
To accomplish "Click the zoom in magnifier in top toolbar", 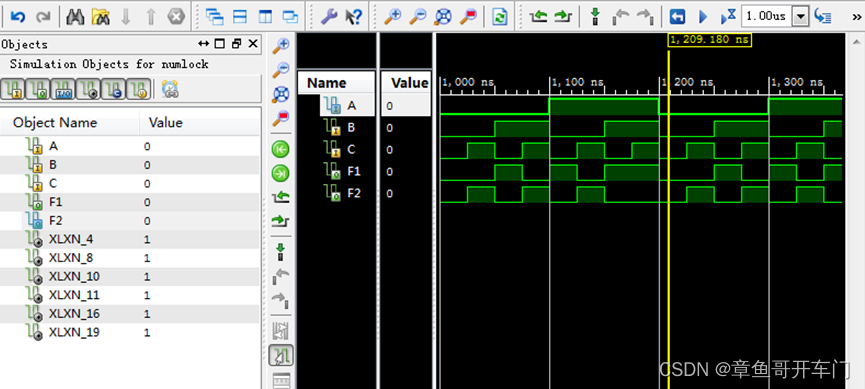I will point(392,17).
